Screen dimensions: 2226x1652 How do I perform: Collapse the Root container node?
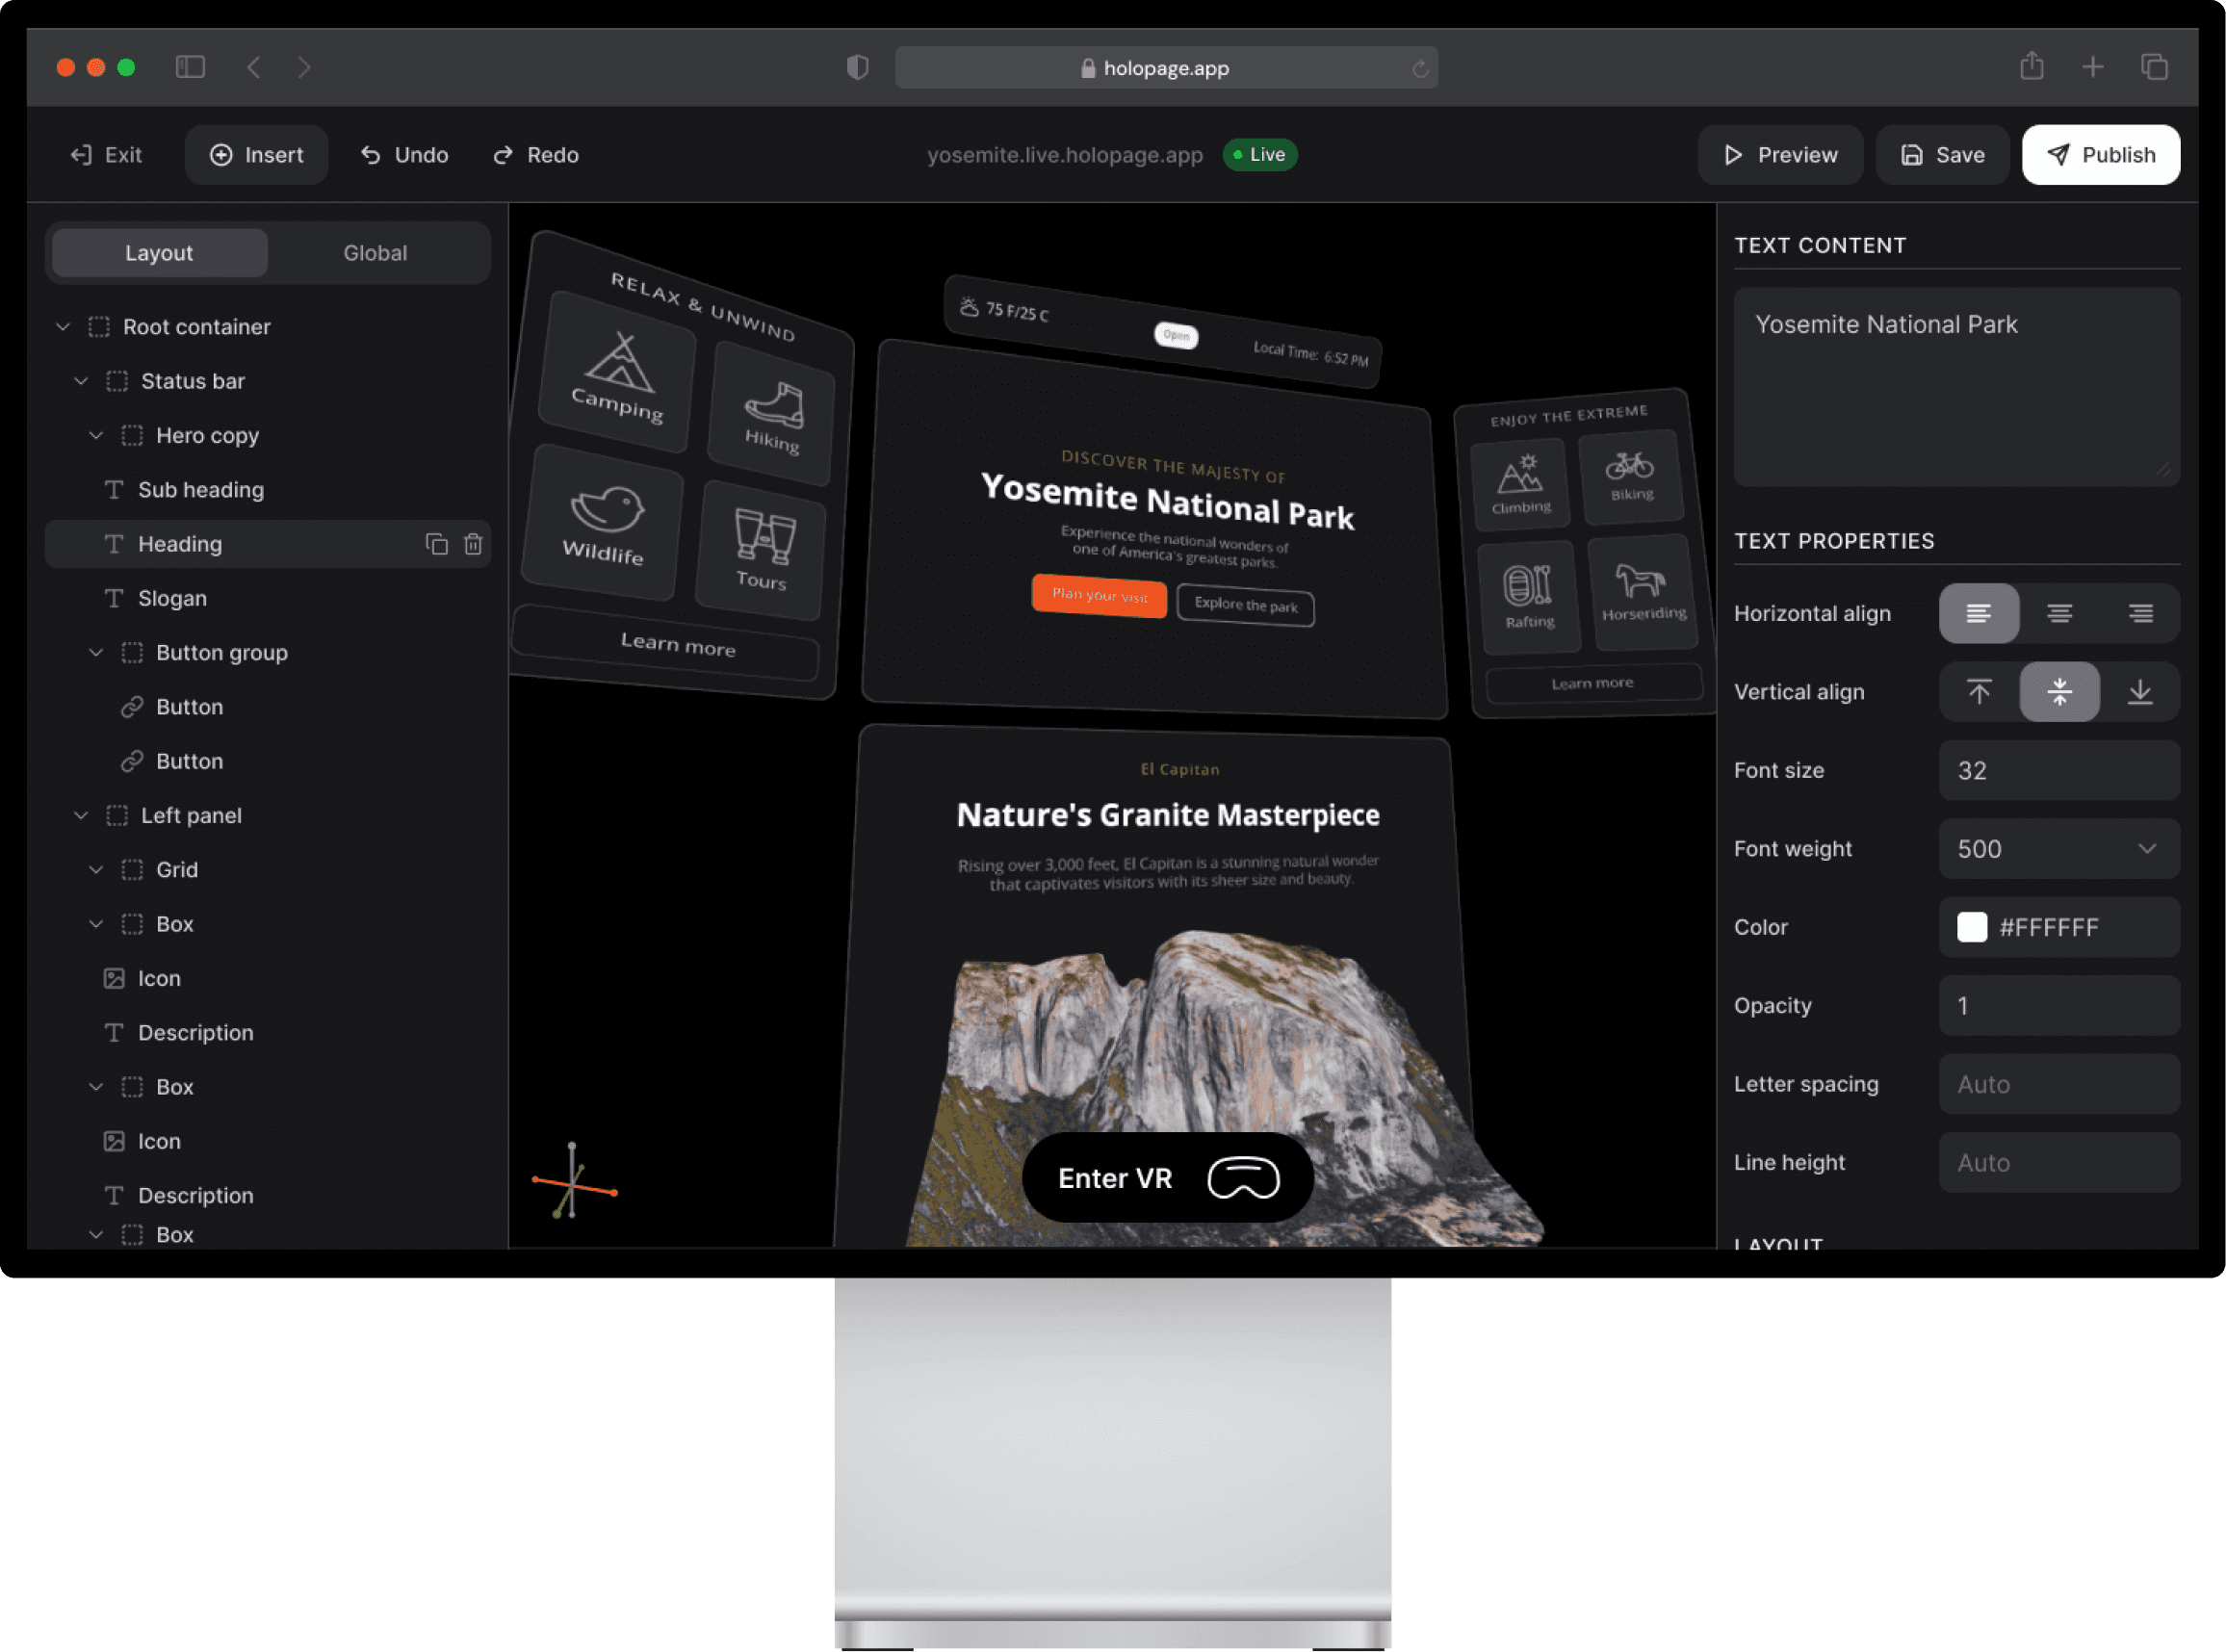tap(63, 327)
